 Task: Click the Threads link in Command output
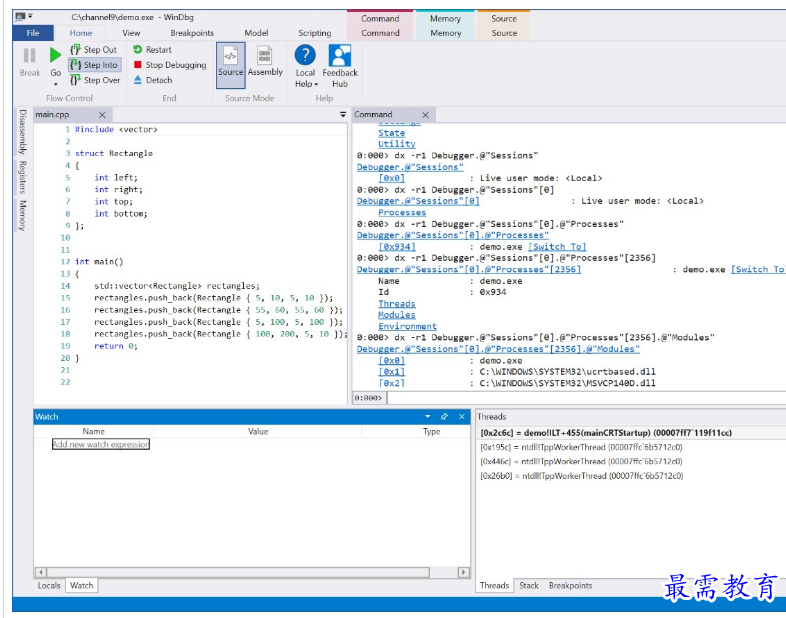click(x=397, y=304)
